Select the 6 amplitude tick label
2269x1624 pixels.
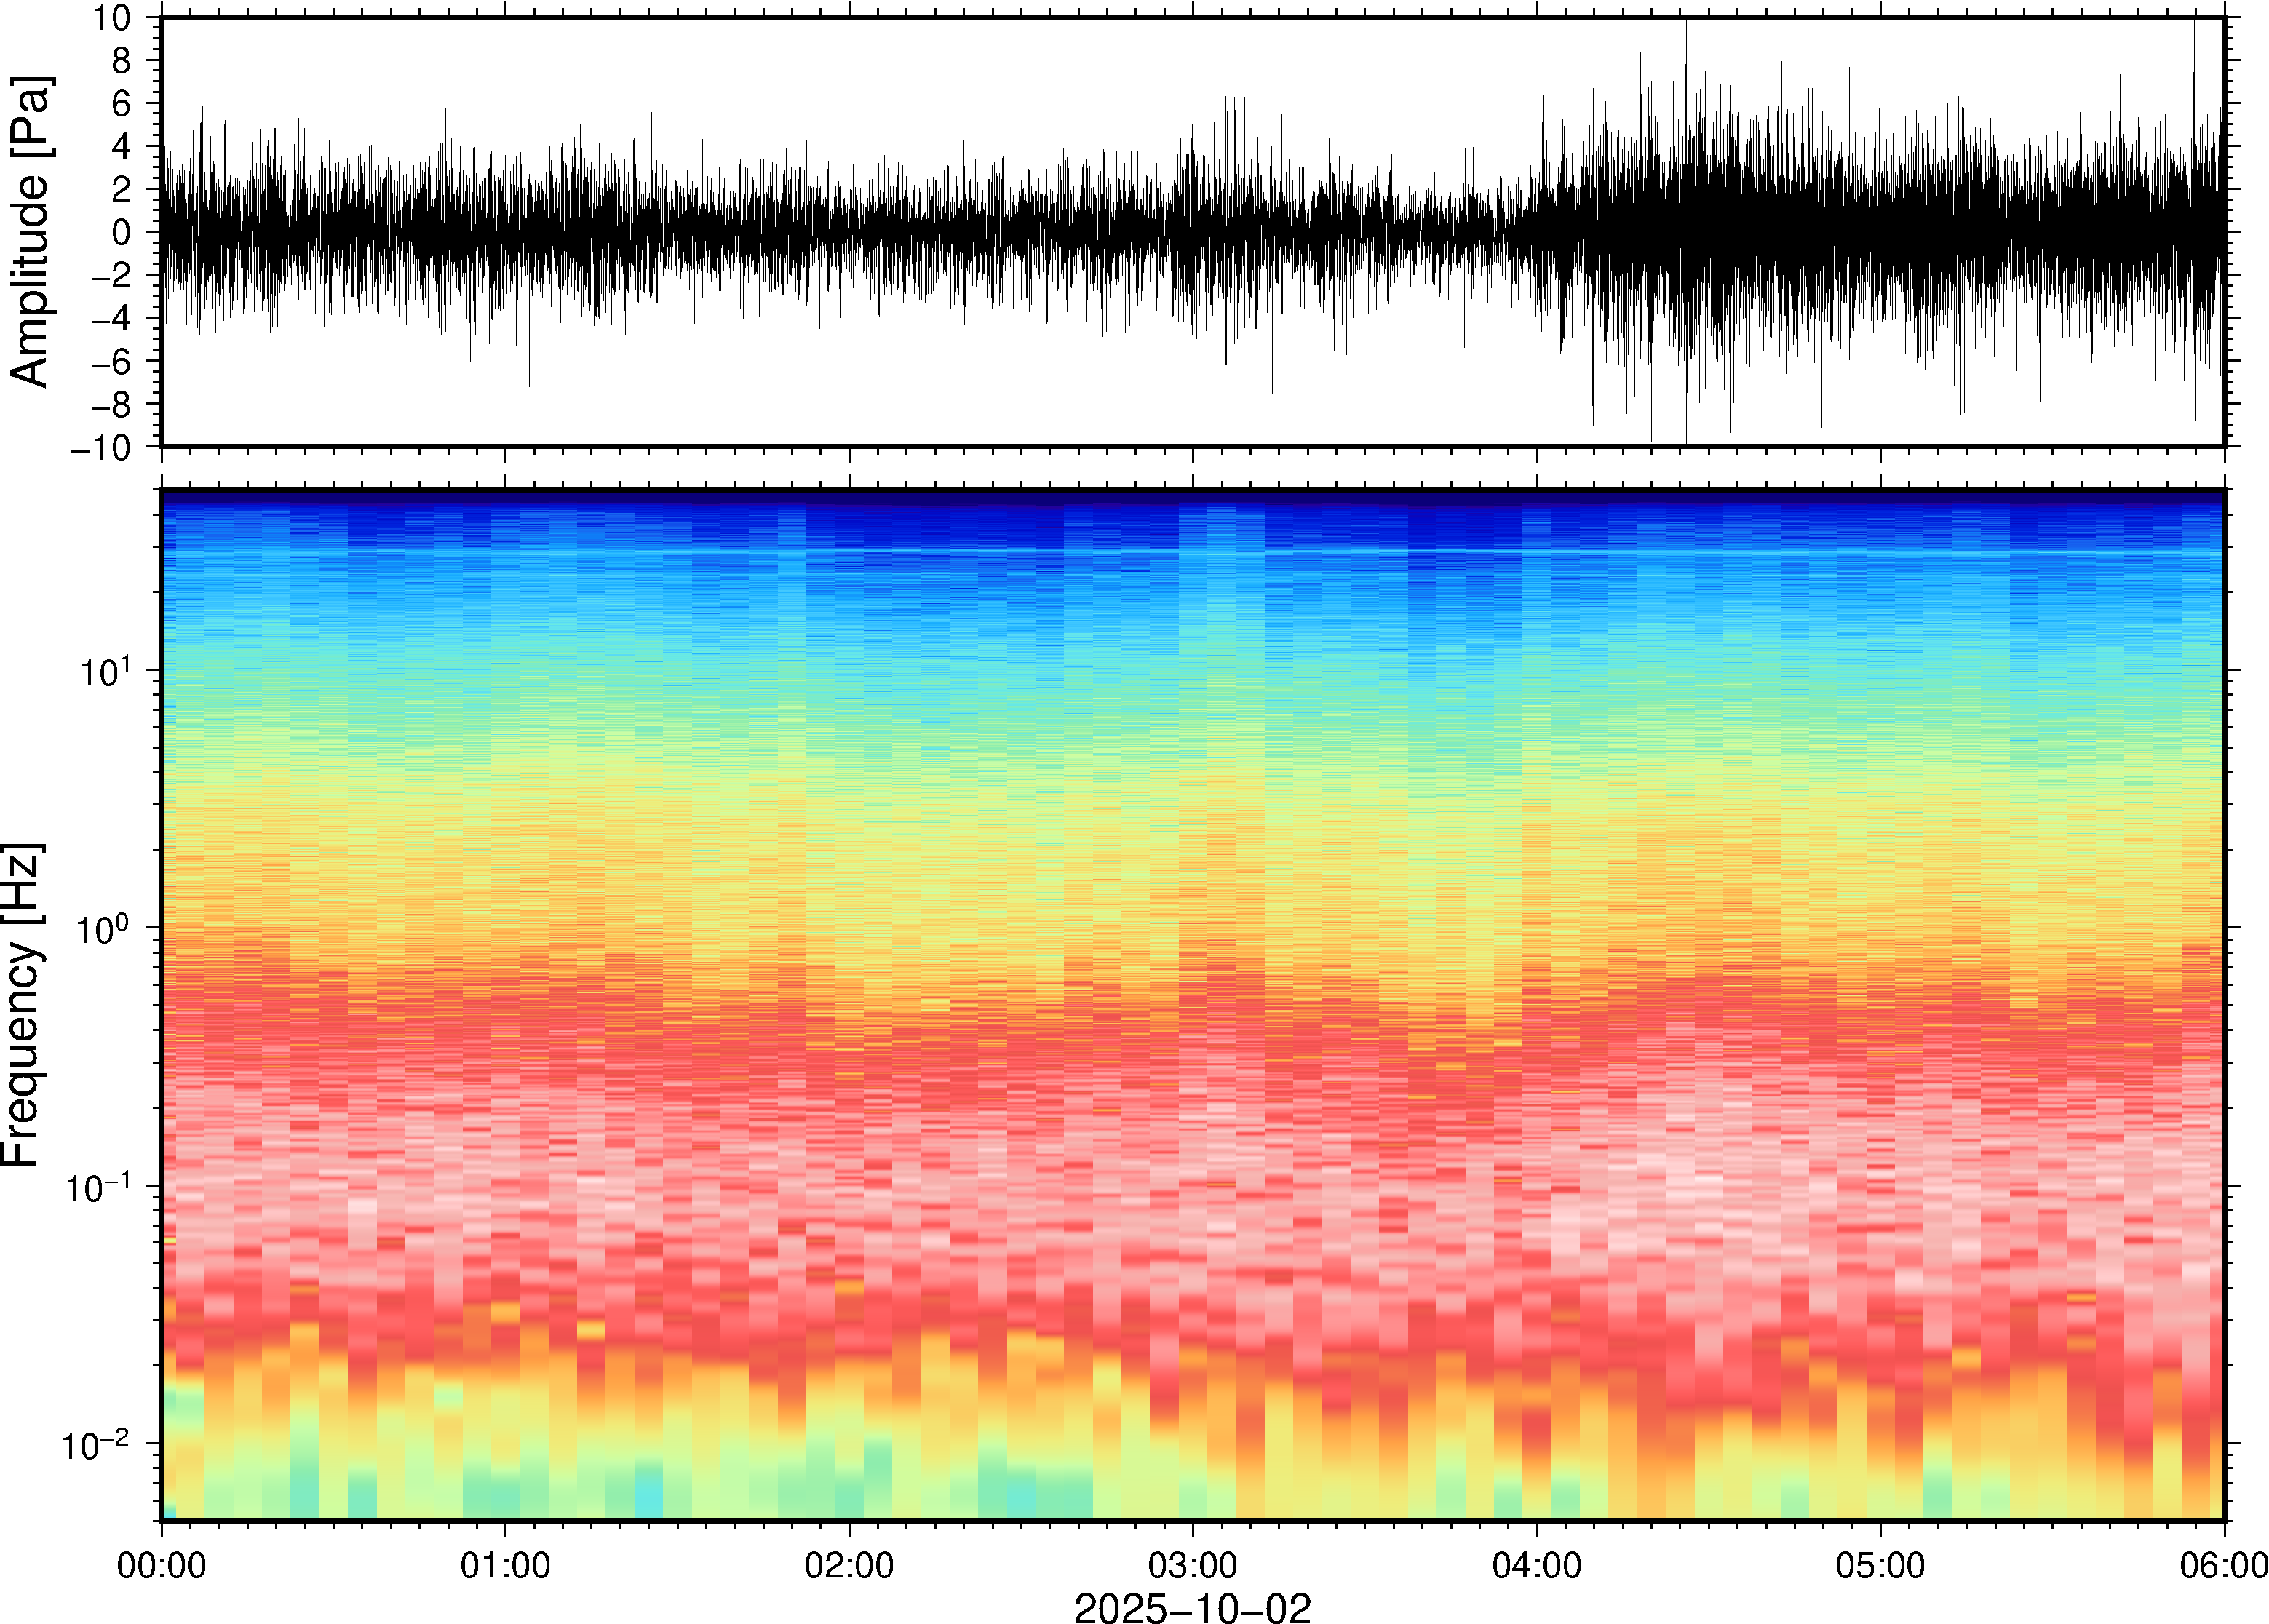pos(122,104)
